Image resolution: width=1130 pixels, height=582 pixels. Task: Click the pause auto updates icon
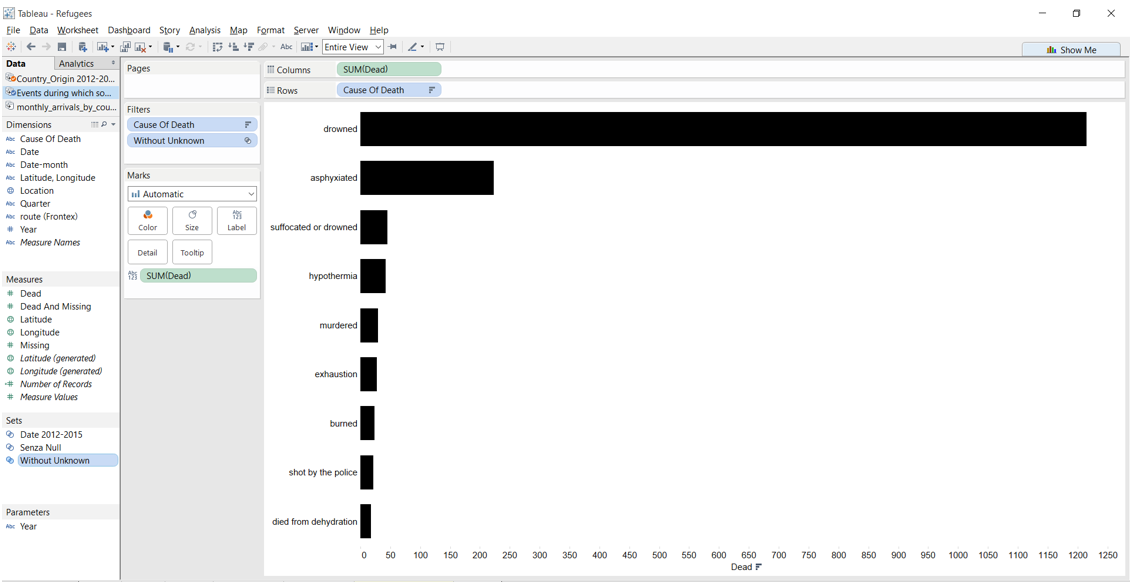click(x=168, y=47)
